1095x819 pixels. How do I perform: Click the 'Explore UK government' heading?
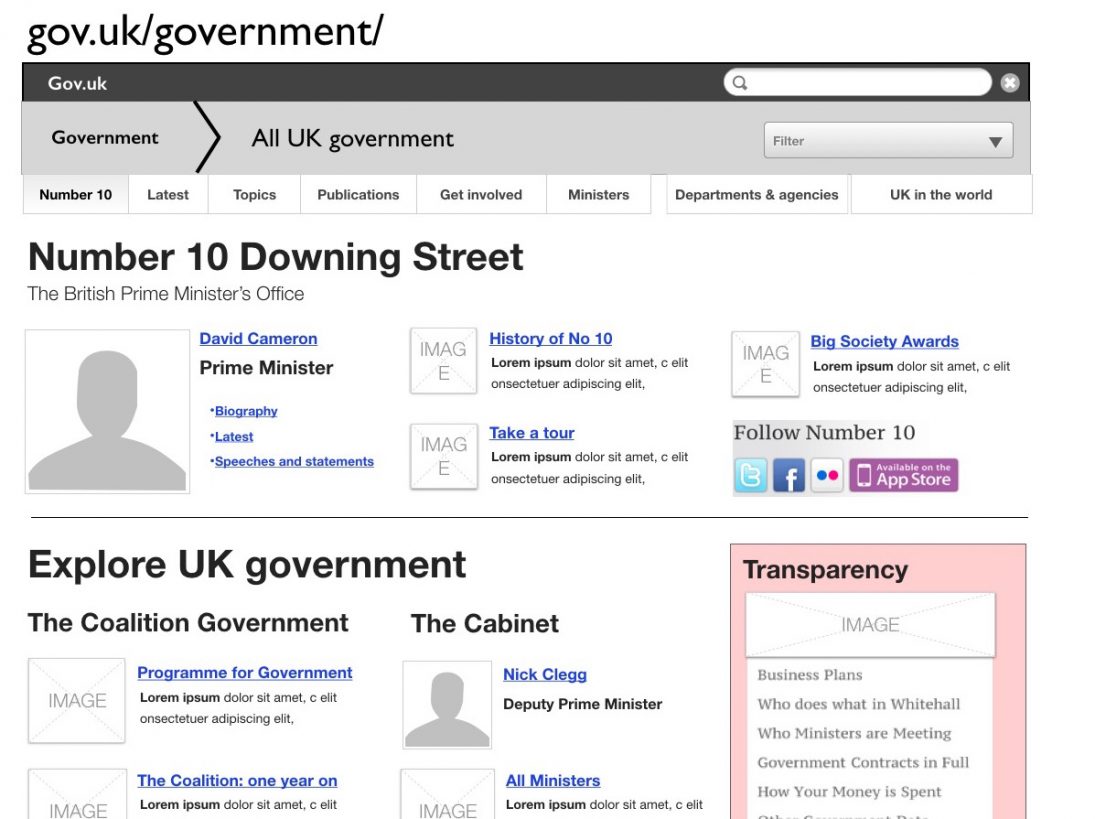[247, 565]
